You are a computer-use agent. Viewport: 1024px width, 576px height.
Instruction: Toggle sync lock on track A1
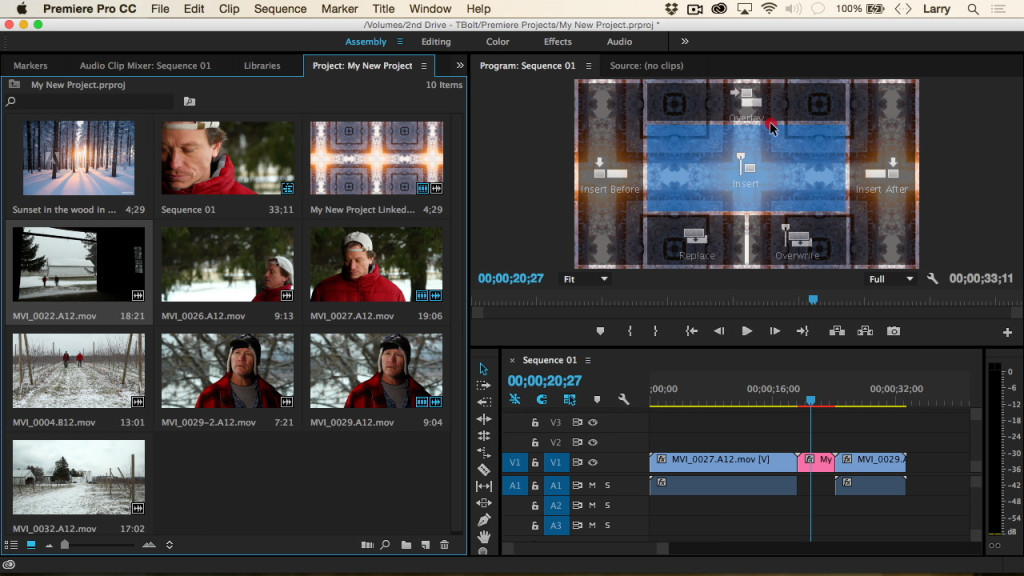(577, 485)
